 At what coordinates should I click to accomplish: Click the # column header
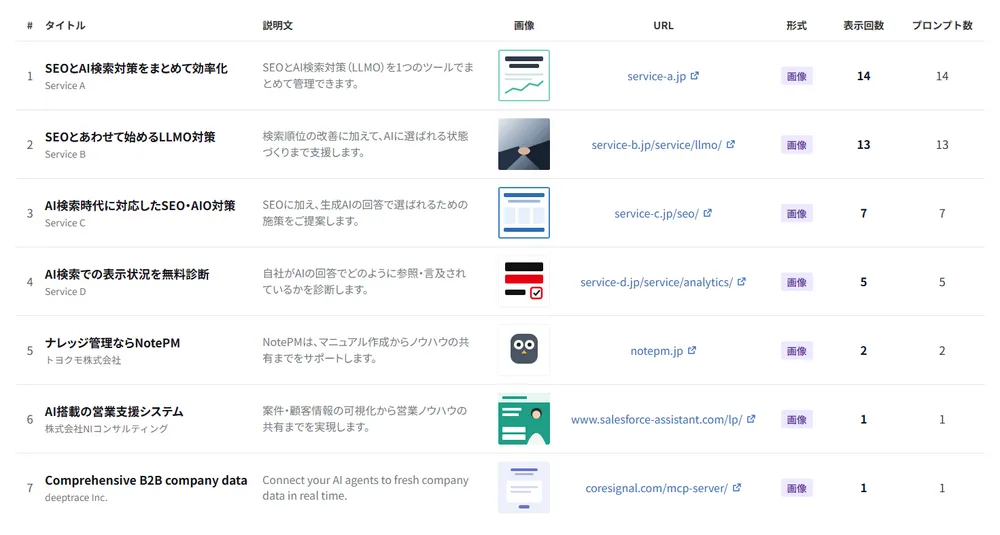coord(30,26)
